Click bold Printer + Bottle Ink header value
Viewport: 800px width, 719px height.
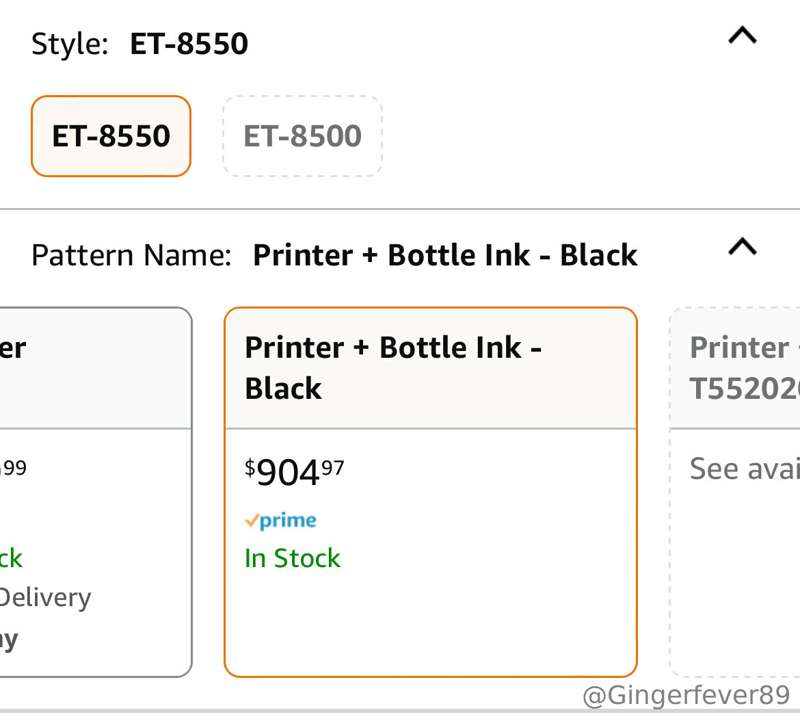[x=445, y=255]
